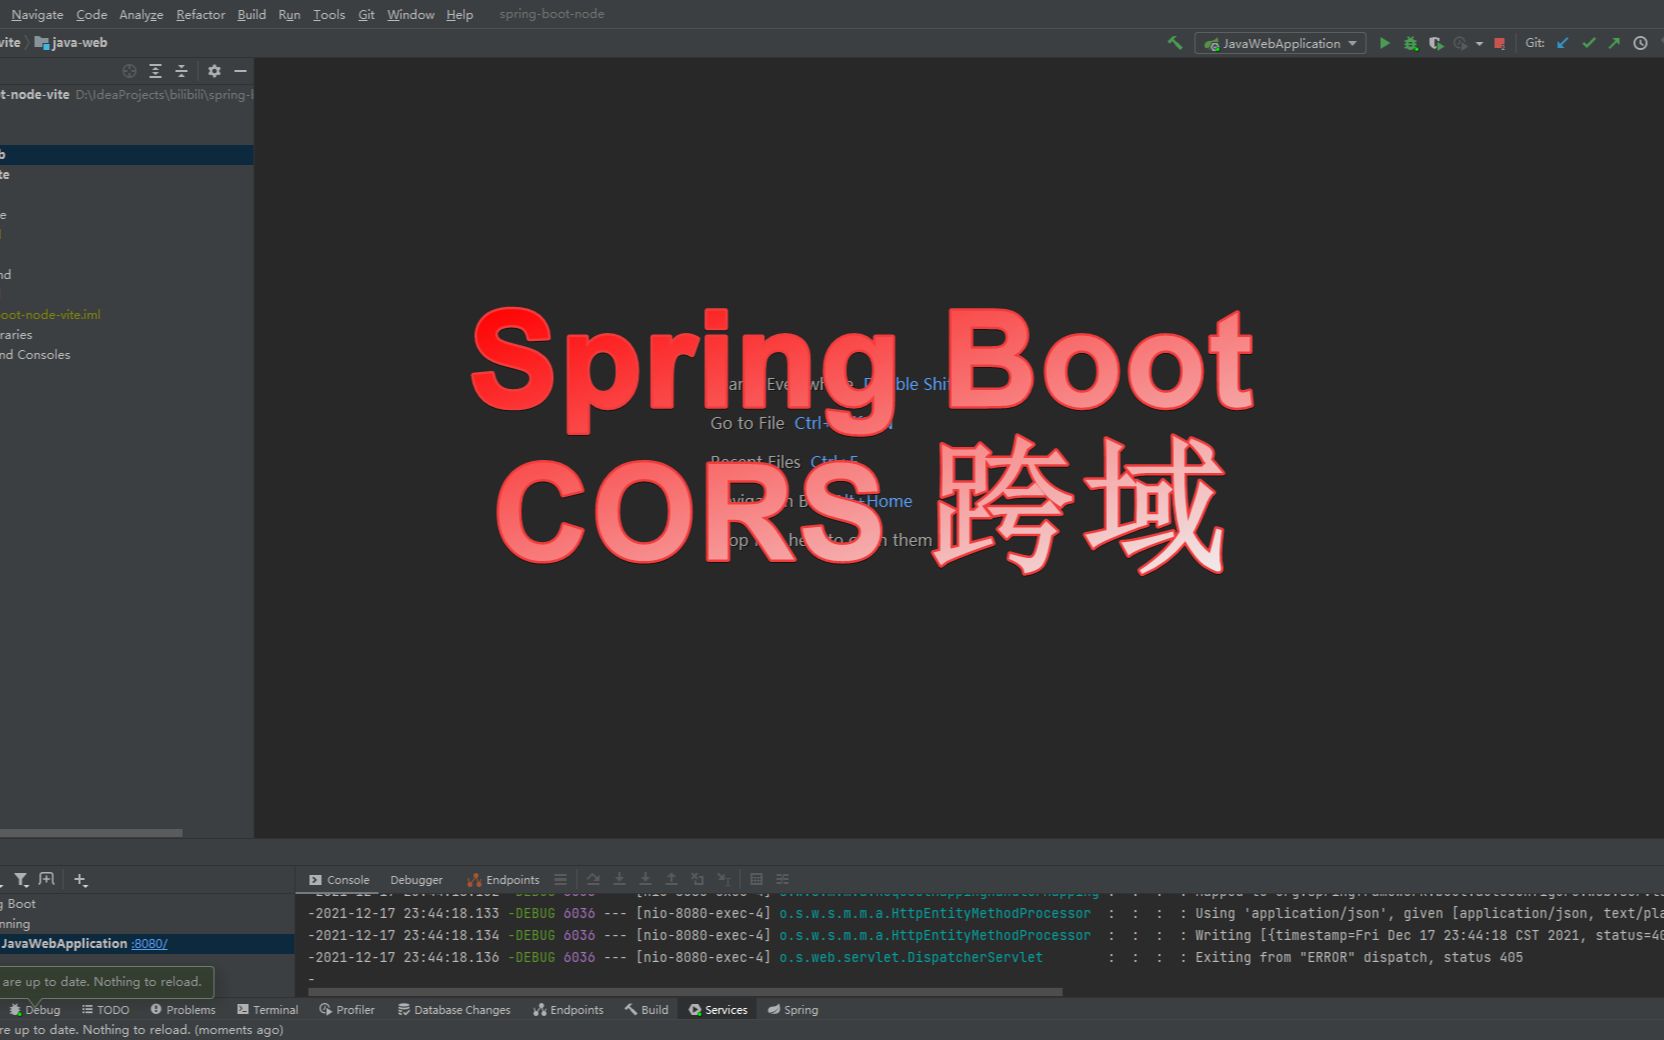
Task: Open the Window menu
Action: [x=411, y=14]
